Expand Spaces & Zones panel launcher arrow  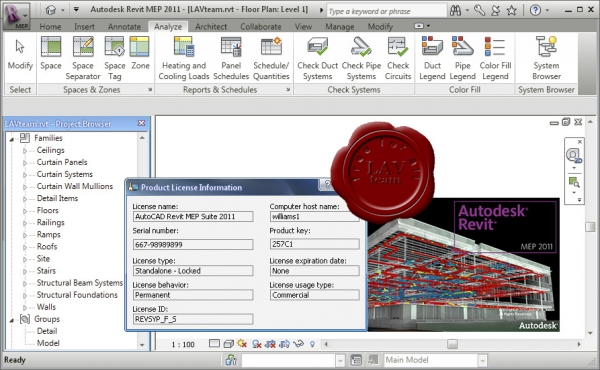point(150,90)
